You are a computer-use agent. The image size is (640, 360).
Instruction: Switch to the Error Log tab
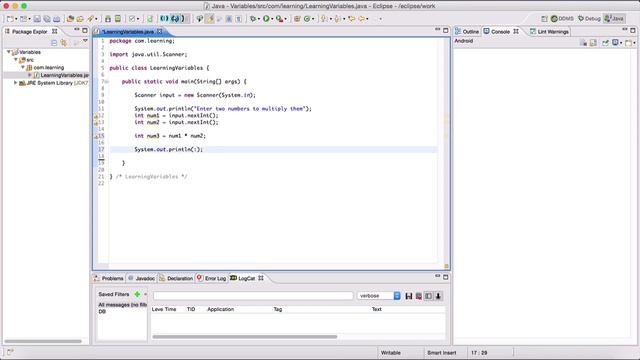coord(211,278)
